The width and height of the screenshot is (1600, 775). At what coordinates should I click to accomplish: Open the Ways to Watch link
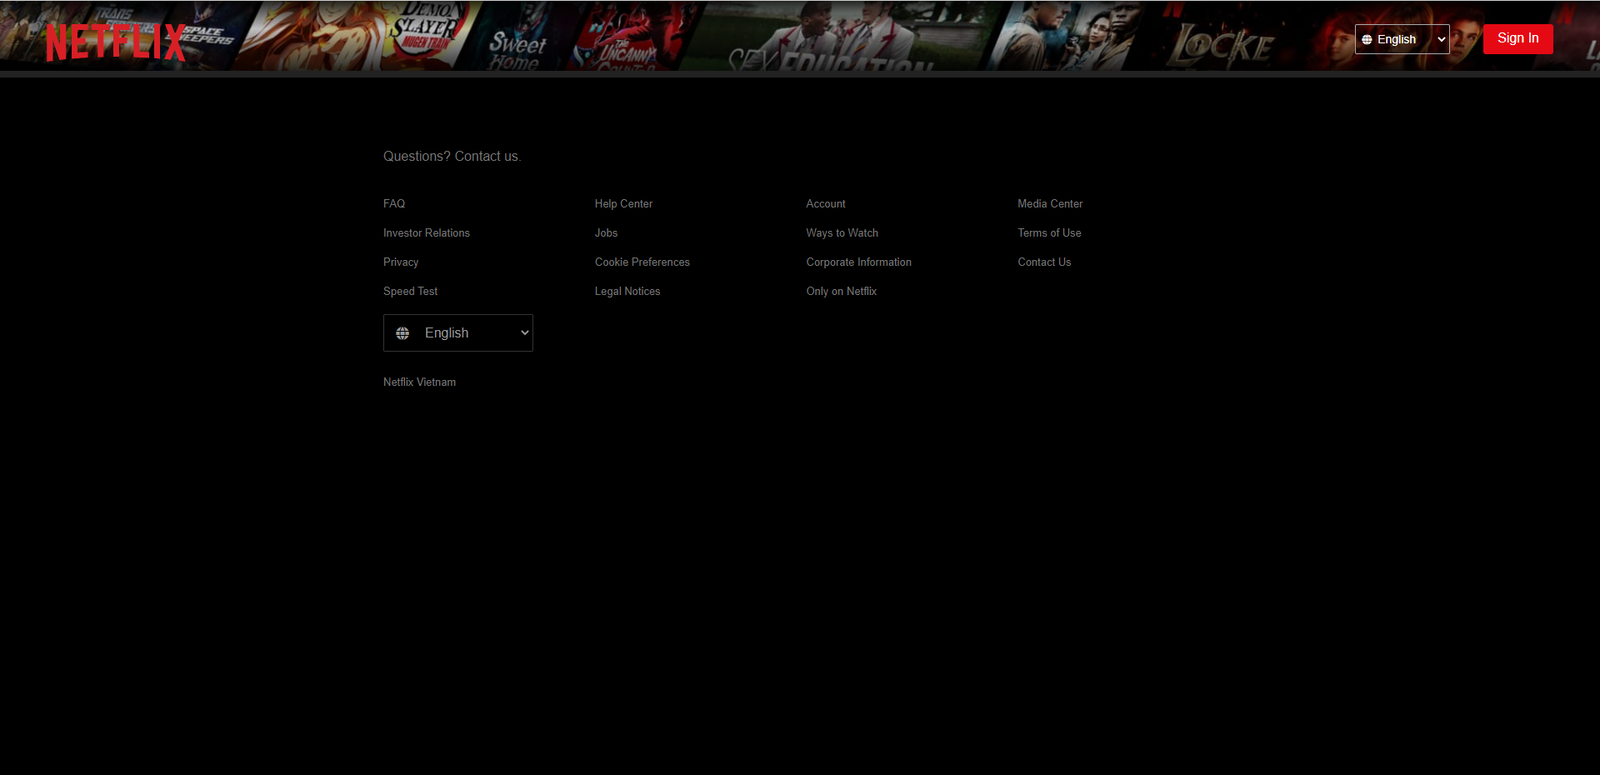point(842,233)
